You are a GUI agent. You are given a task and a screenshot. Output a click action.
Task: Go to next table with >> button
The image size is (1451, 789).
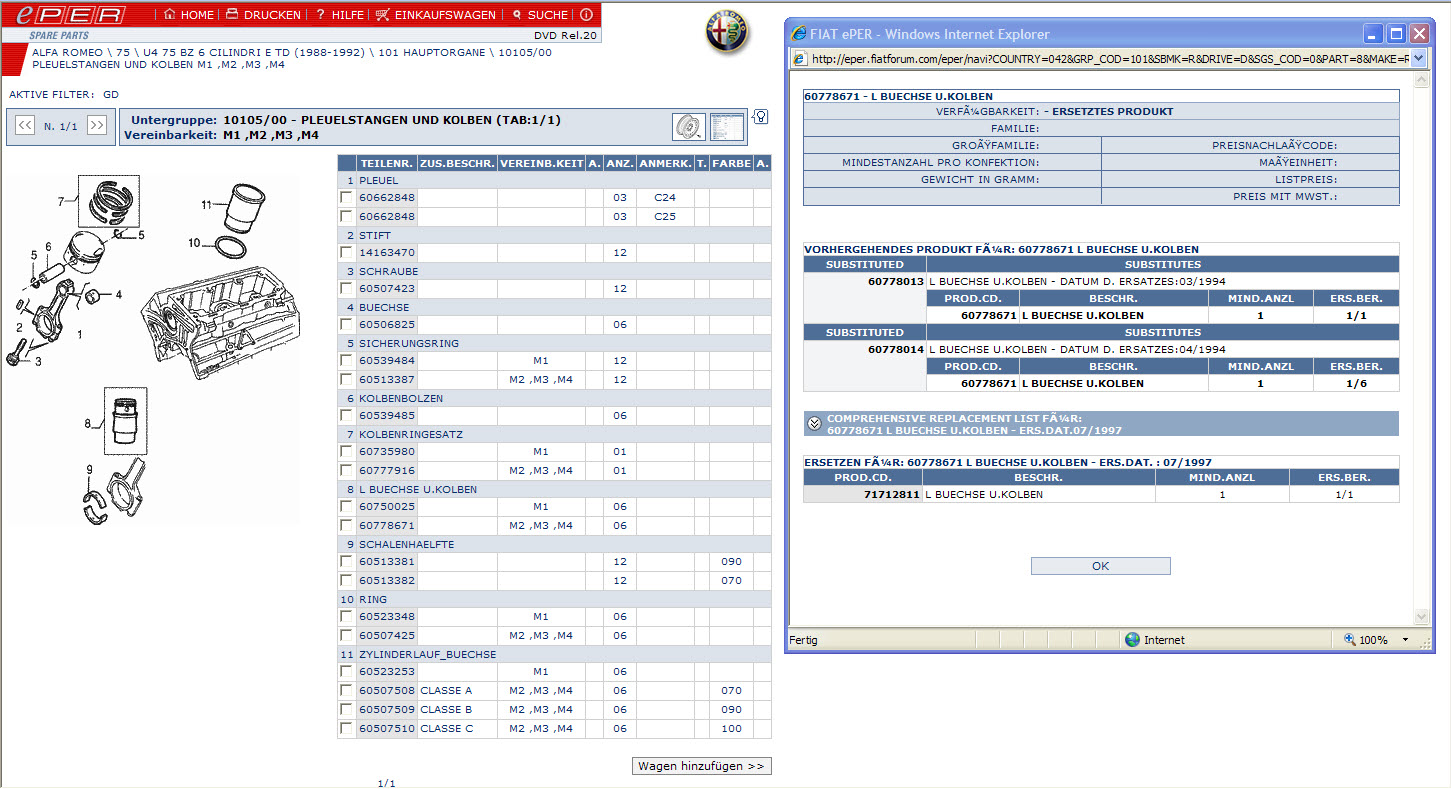(x=97, y=126)
